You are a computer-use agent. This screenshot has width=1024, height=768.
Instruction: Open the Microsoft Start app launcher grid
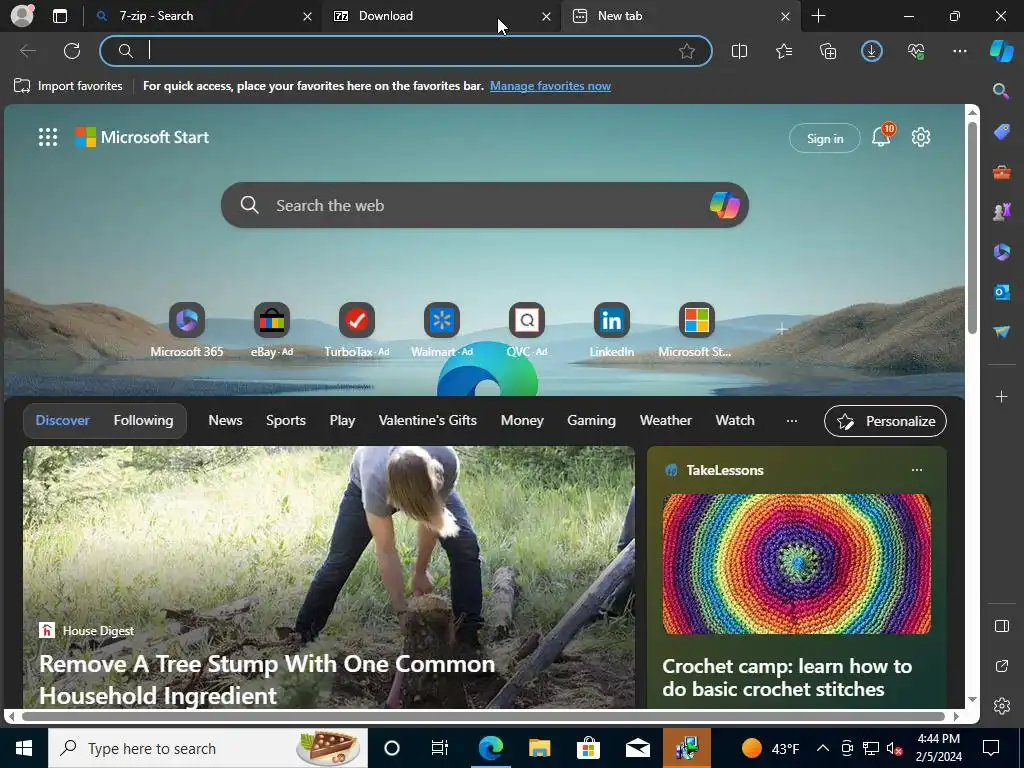[x=48, y=137]
